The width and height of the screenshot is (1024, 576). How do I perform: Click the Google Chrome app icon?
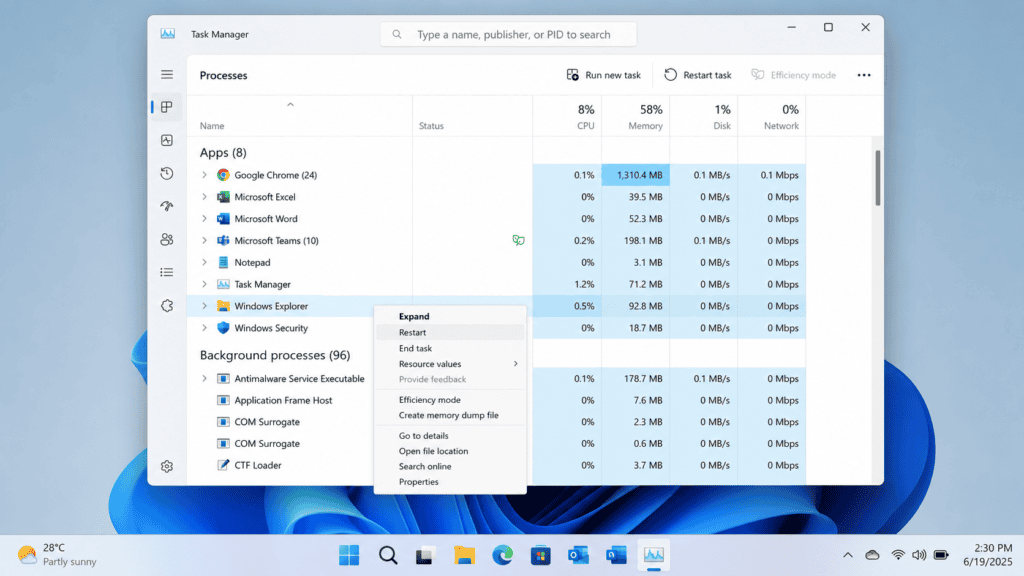pyautogui.click(x=223, y=175)
